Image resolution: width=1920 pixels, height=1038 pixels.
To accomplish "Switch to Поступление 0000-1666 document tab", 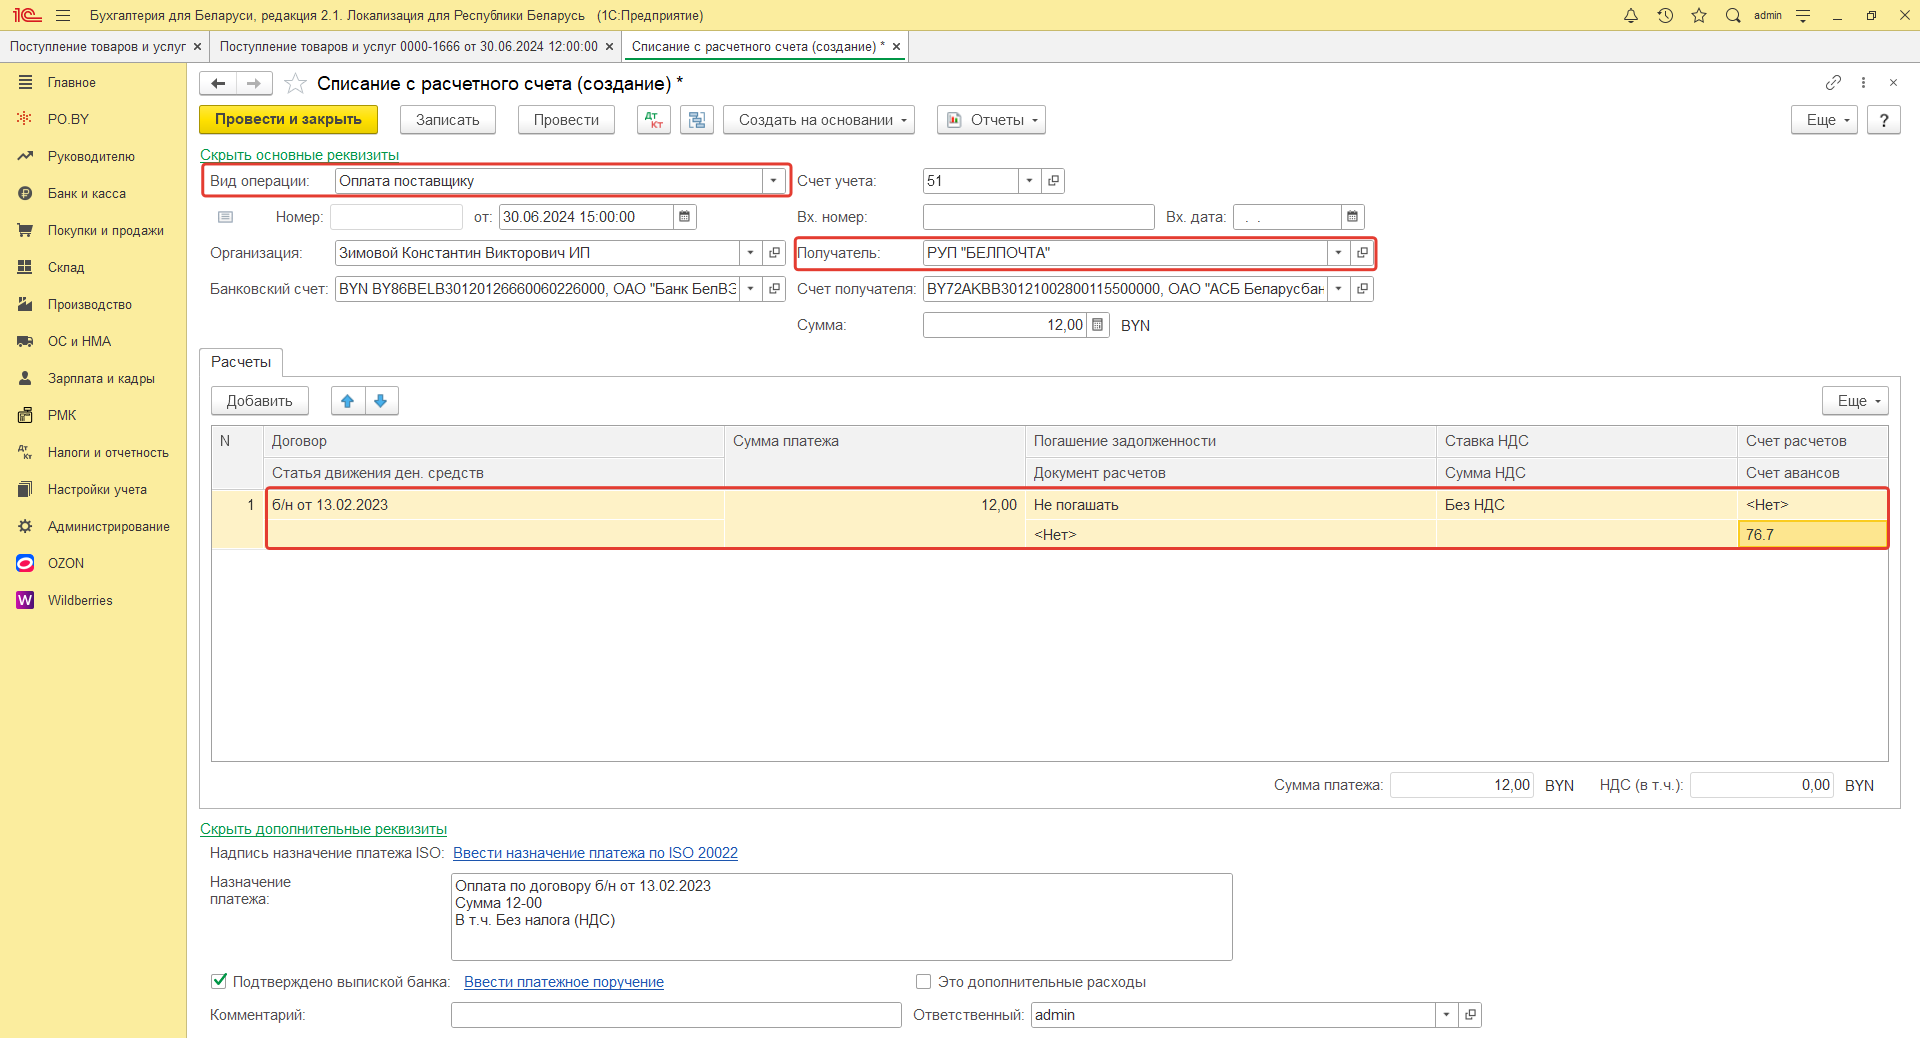I will coord(408,47).
